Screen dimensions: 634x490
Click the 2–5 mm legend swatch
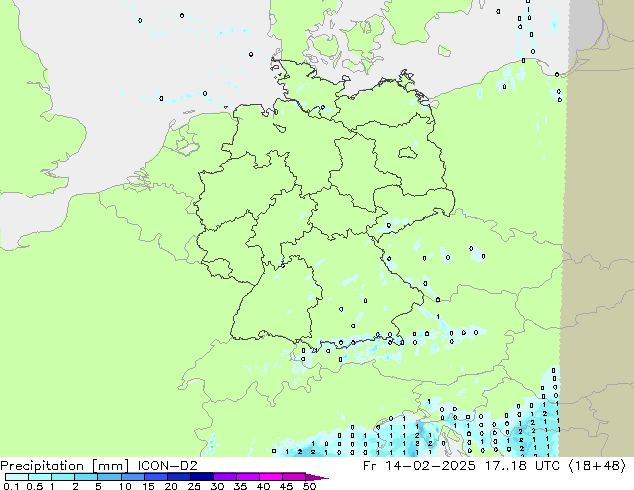[x=86, y=477]
